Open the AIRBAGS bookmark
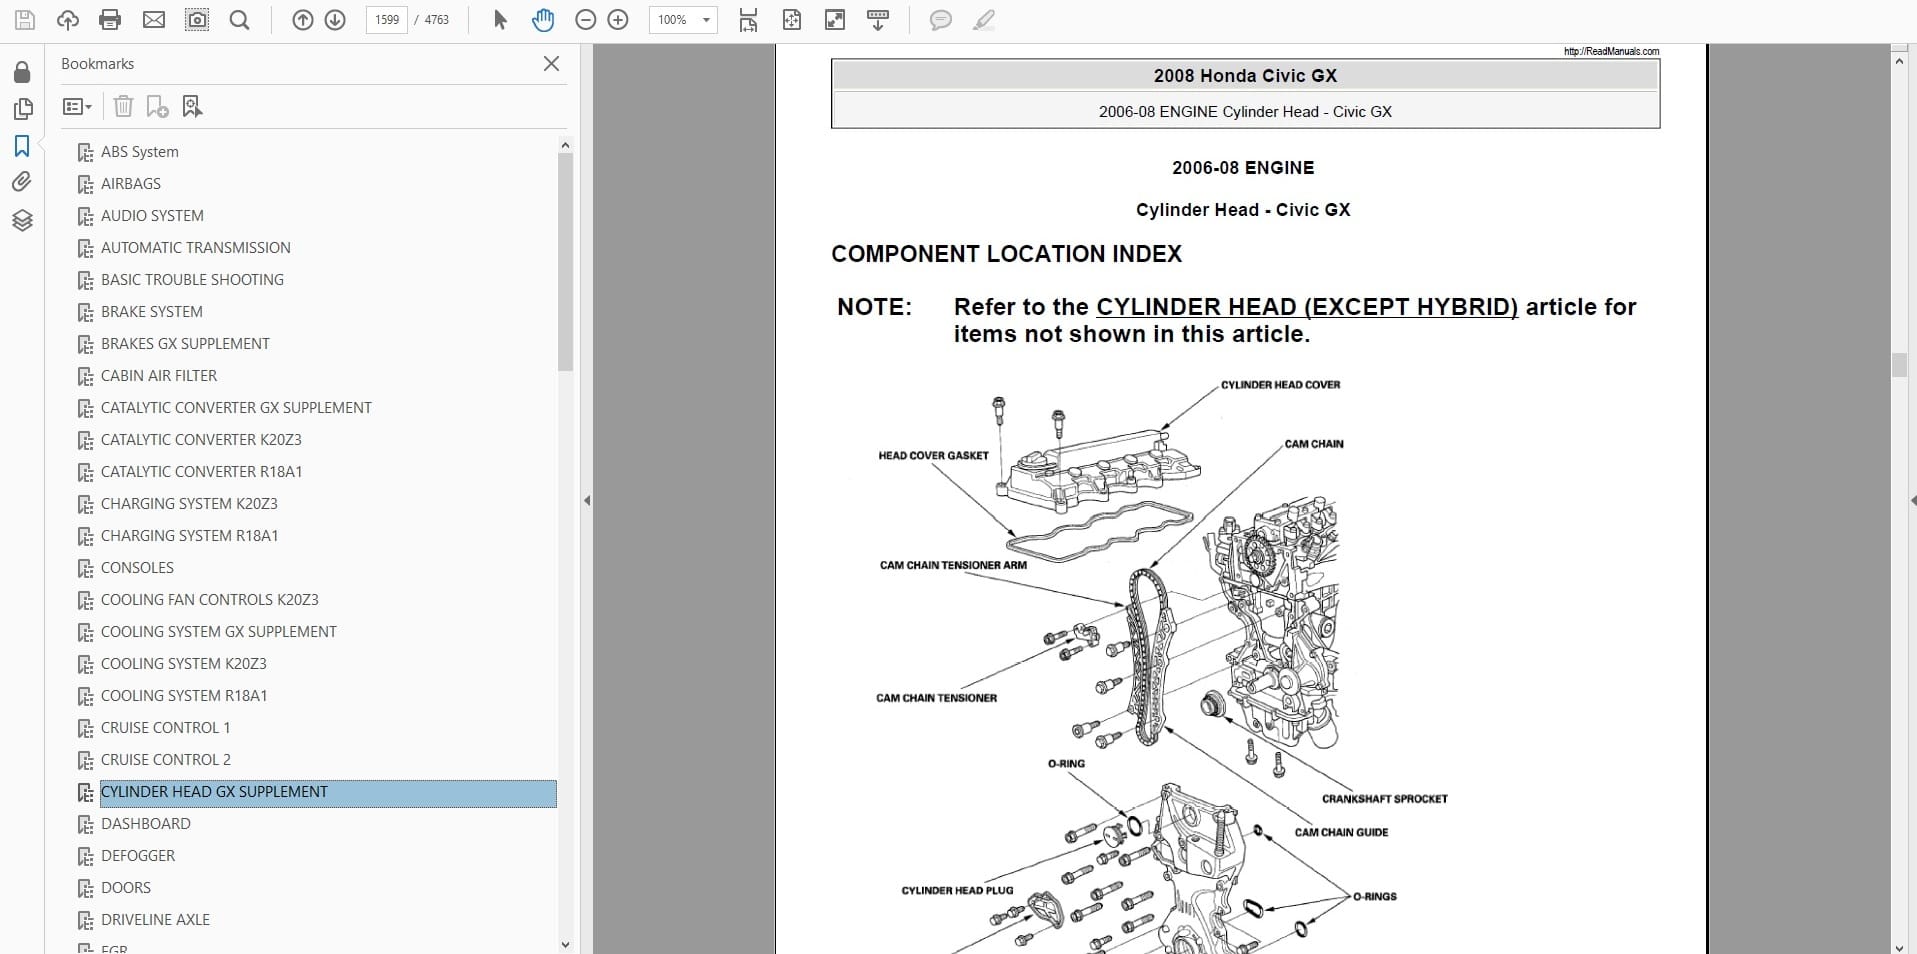1917x954 pixels. [x=131, y=184]
